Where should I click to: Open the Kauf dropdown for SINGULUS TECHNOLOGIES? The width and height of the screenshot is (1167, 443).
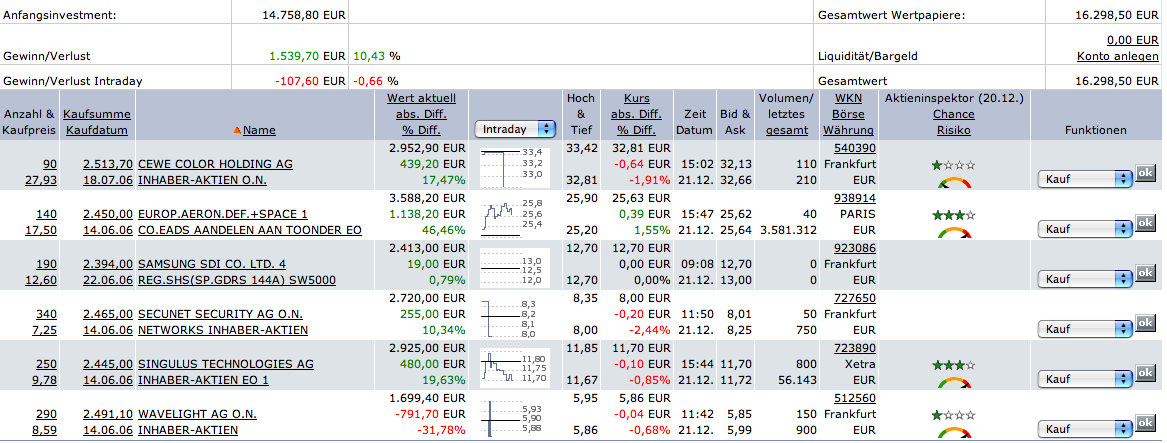click(1085, 379)
